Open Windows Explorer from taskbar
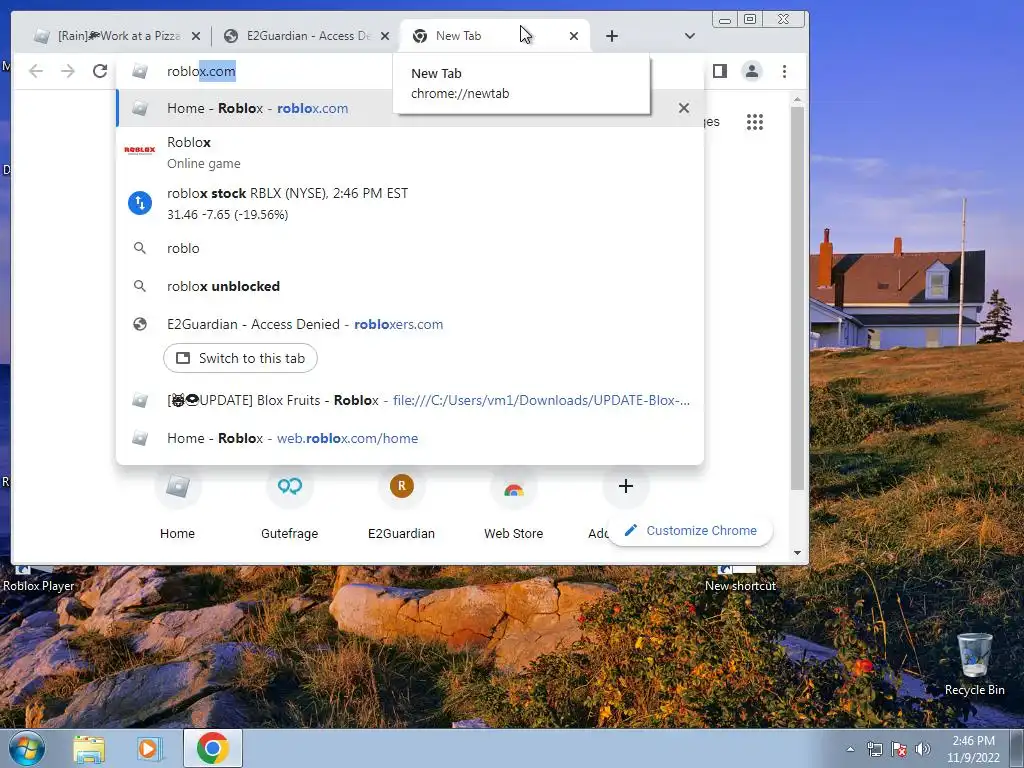Viewport: 1024px width, 768px height. pyautogui.click(x=89, y=749)
